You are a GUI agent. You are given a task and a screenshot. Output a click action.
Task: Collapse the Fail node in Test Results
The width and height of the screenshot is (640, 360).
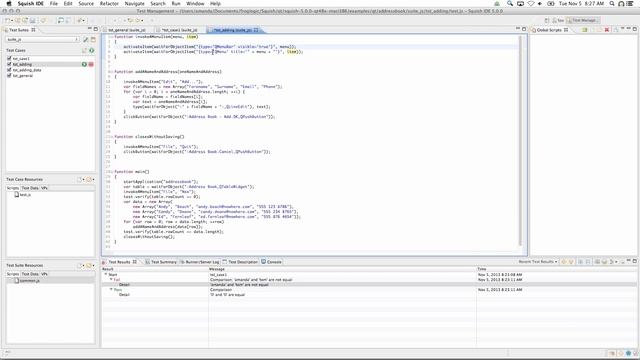coord(111,280)
